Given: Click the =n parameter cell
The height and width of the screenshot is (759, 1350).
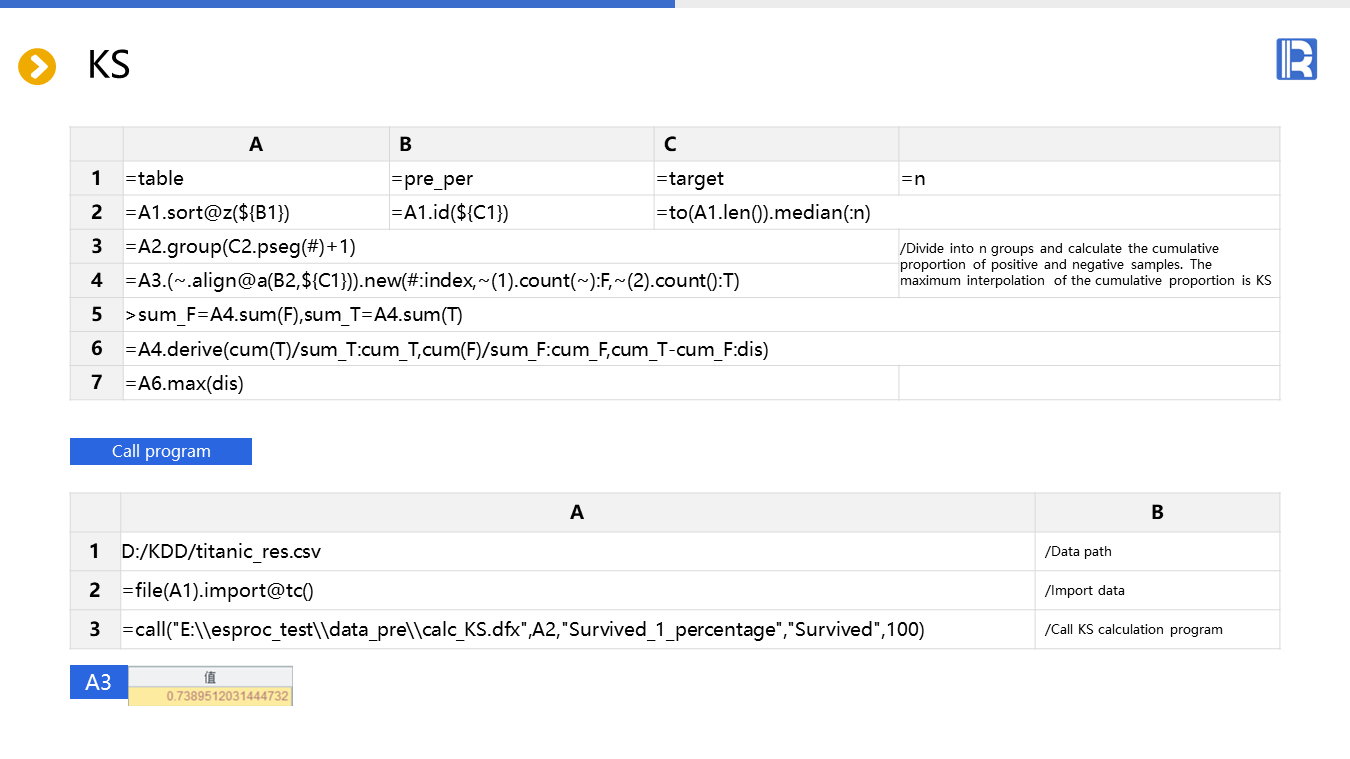Looking at the screenshot, I should (x=1088, y=179).
